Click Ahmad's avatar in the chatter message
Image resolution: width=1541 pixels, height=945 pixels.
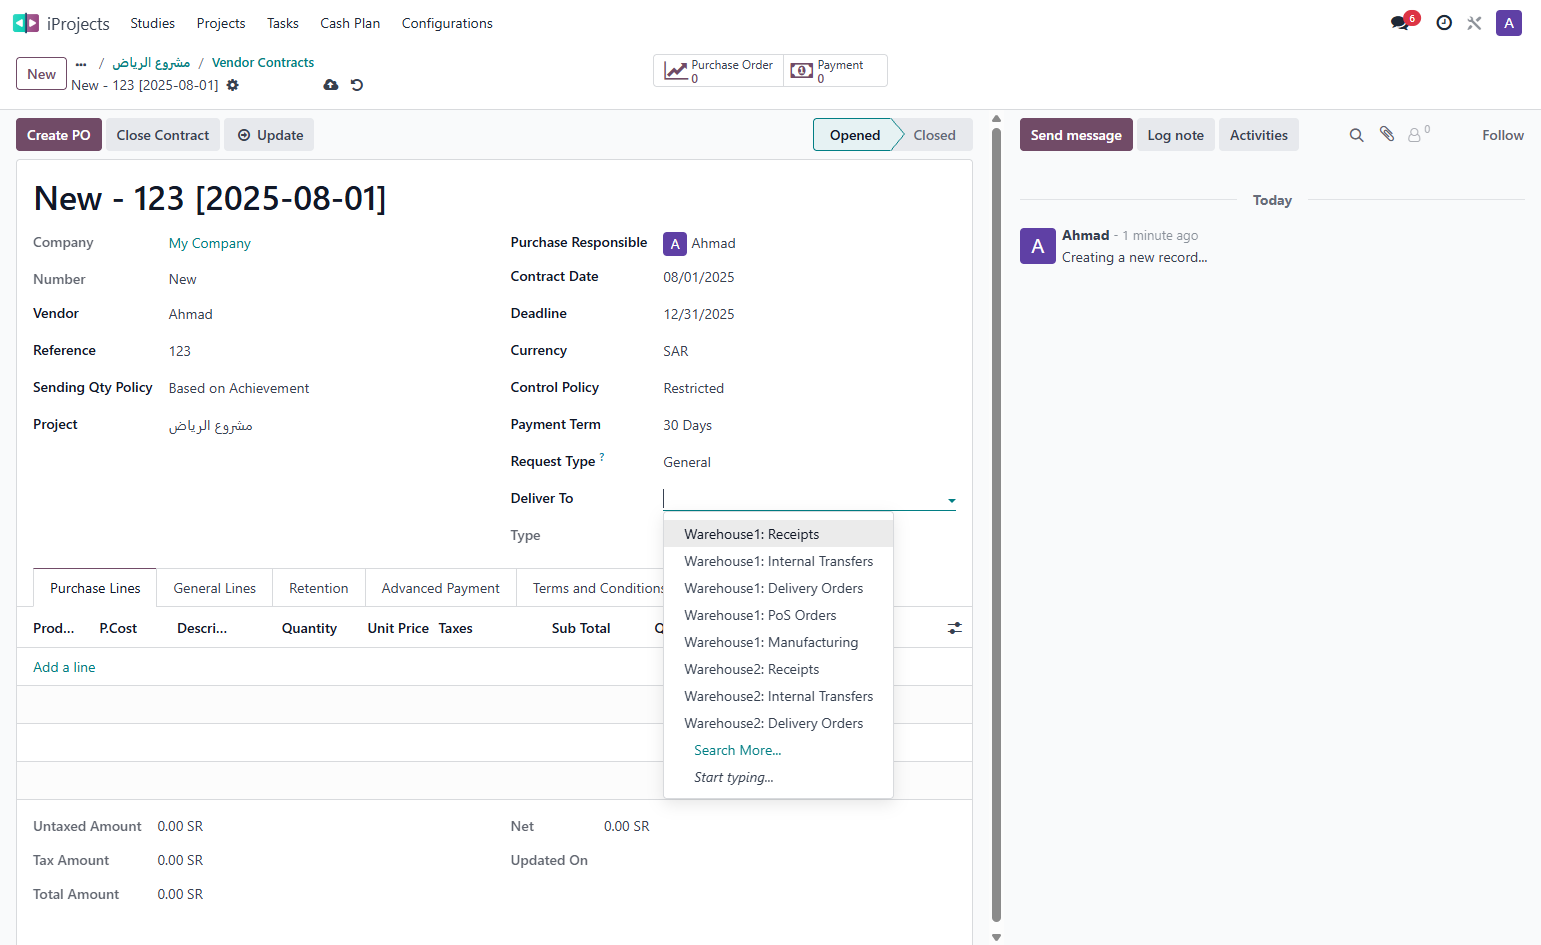pos(1038,246)
